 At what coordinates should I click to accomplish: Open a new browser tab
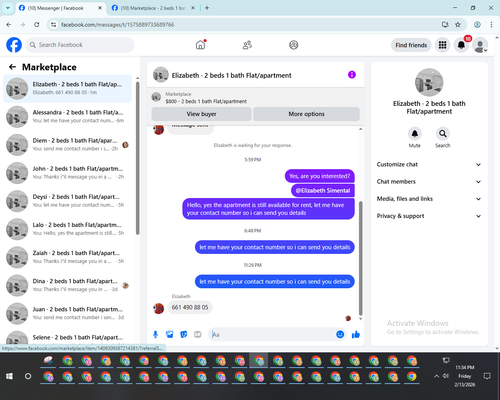point(207,8)
